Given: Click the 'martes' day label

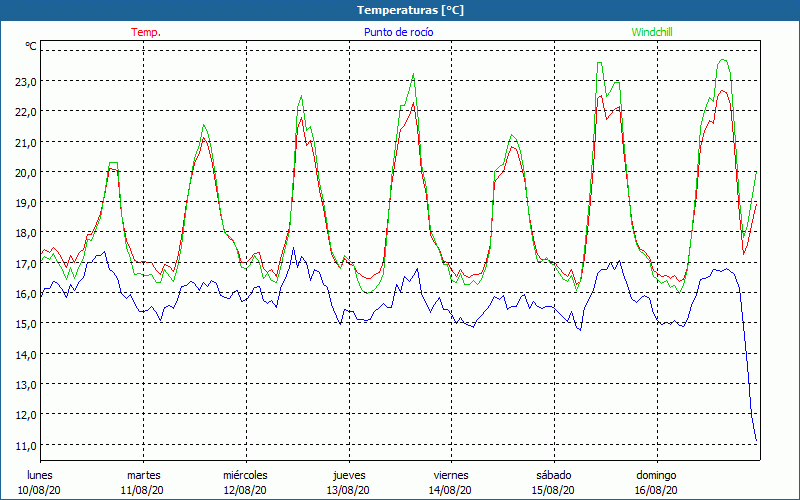Looking at the screenshot, I should click(x=144, y=475).
